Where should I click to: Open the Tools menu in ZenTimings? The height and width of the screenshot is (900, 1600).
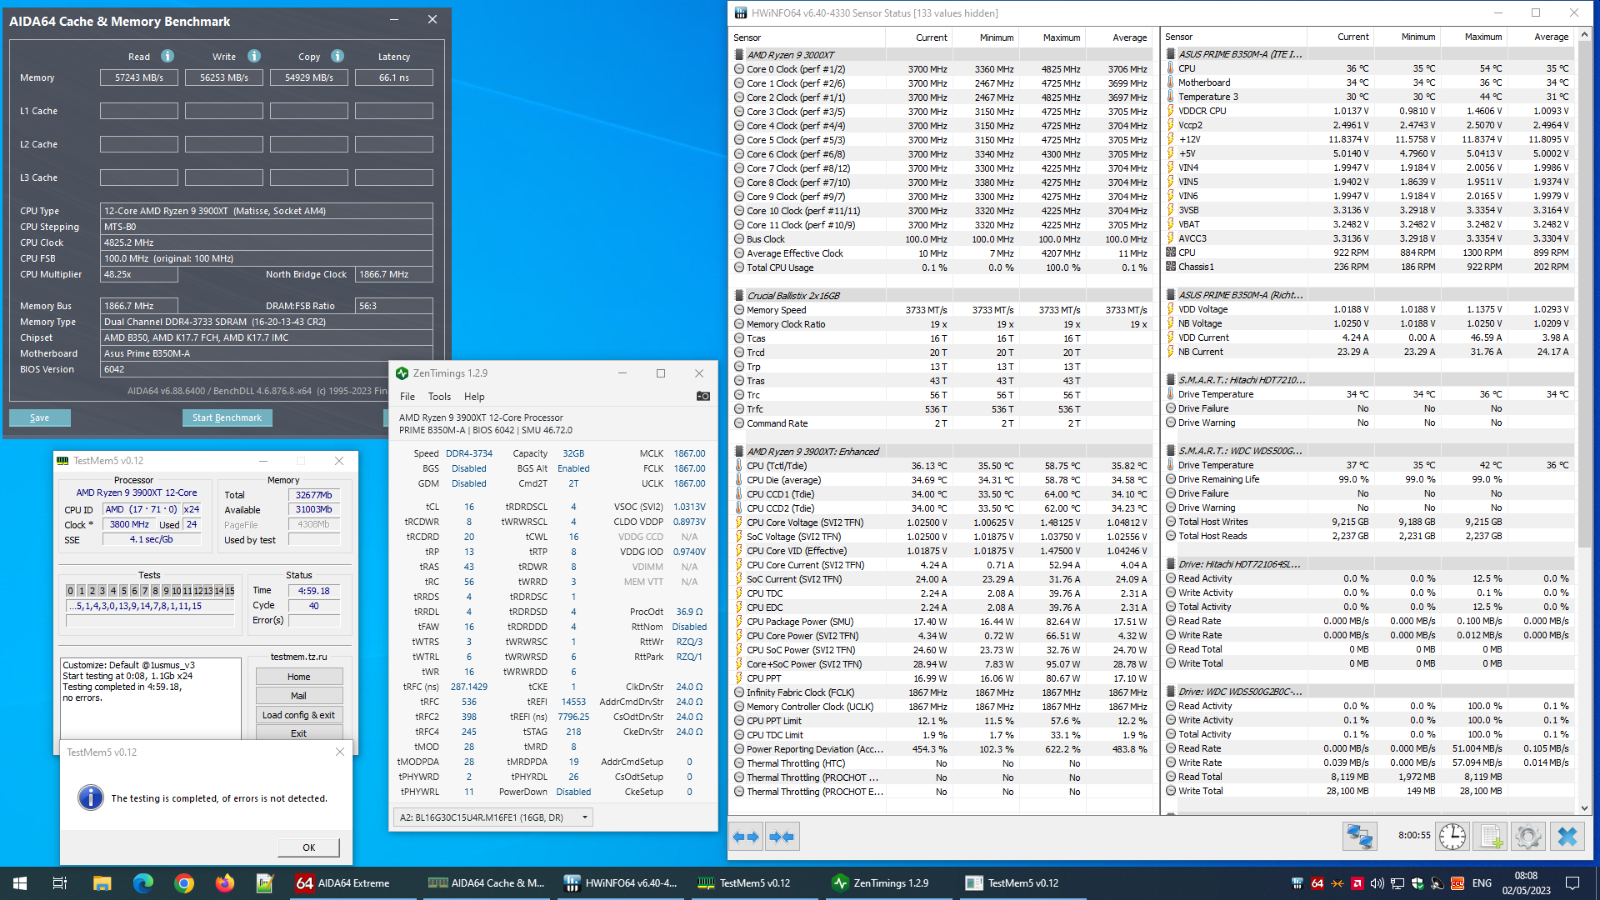440,396
